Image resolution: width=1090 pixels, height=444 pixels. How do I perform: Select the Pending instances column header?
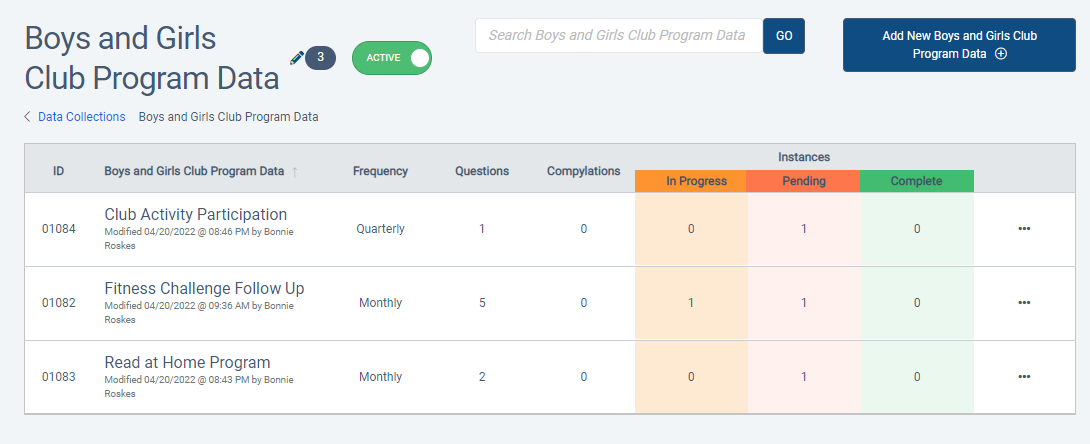click(803, 181)
